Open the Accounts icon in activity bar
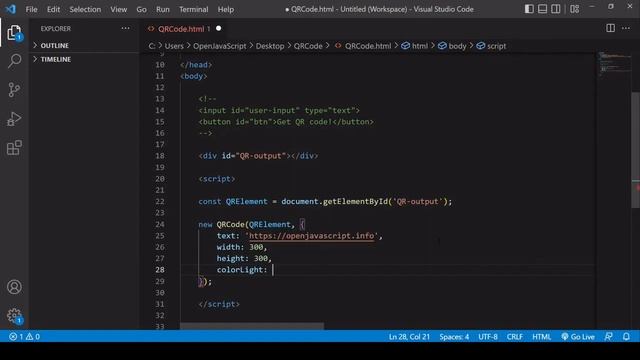This screenshot has width=640, height=360. 14,287
